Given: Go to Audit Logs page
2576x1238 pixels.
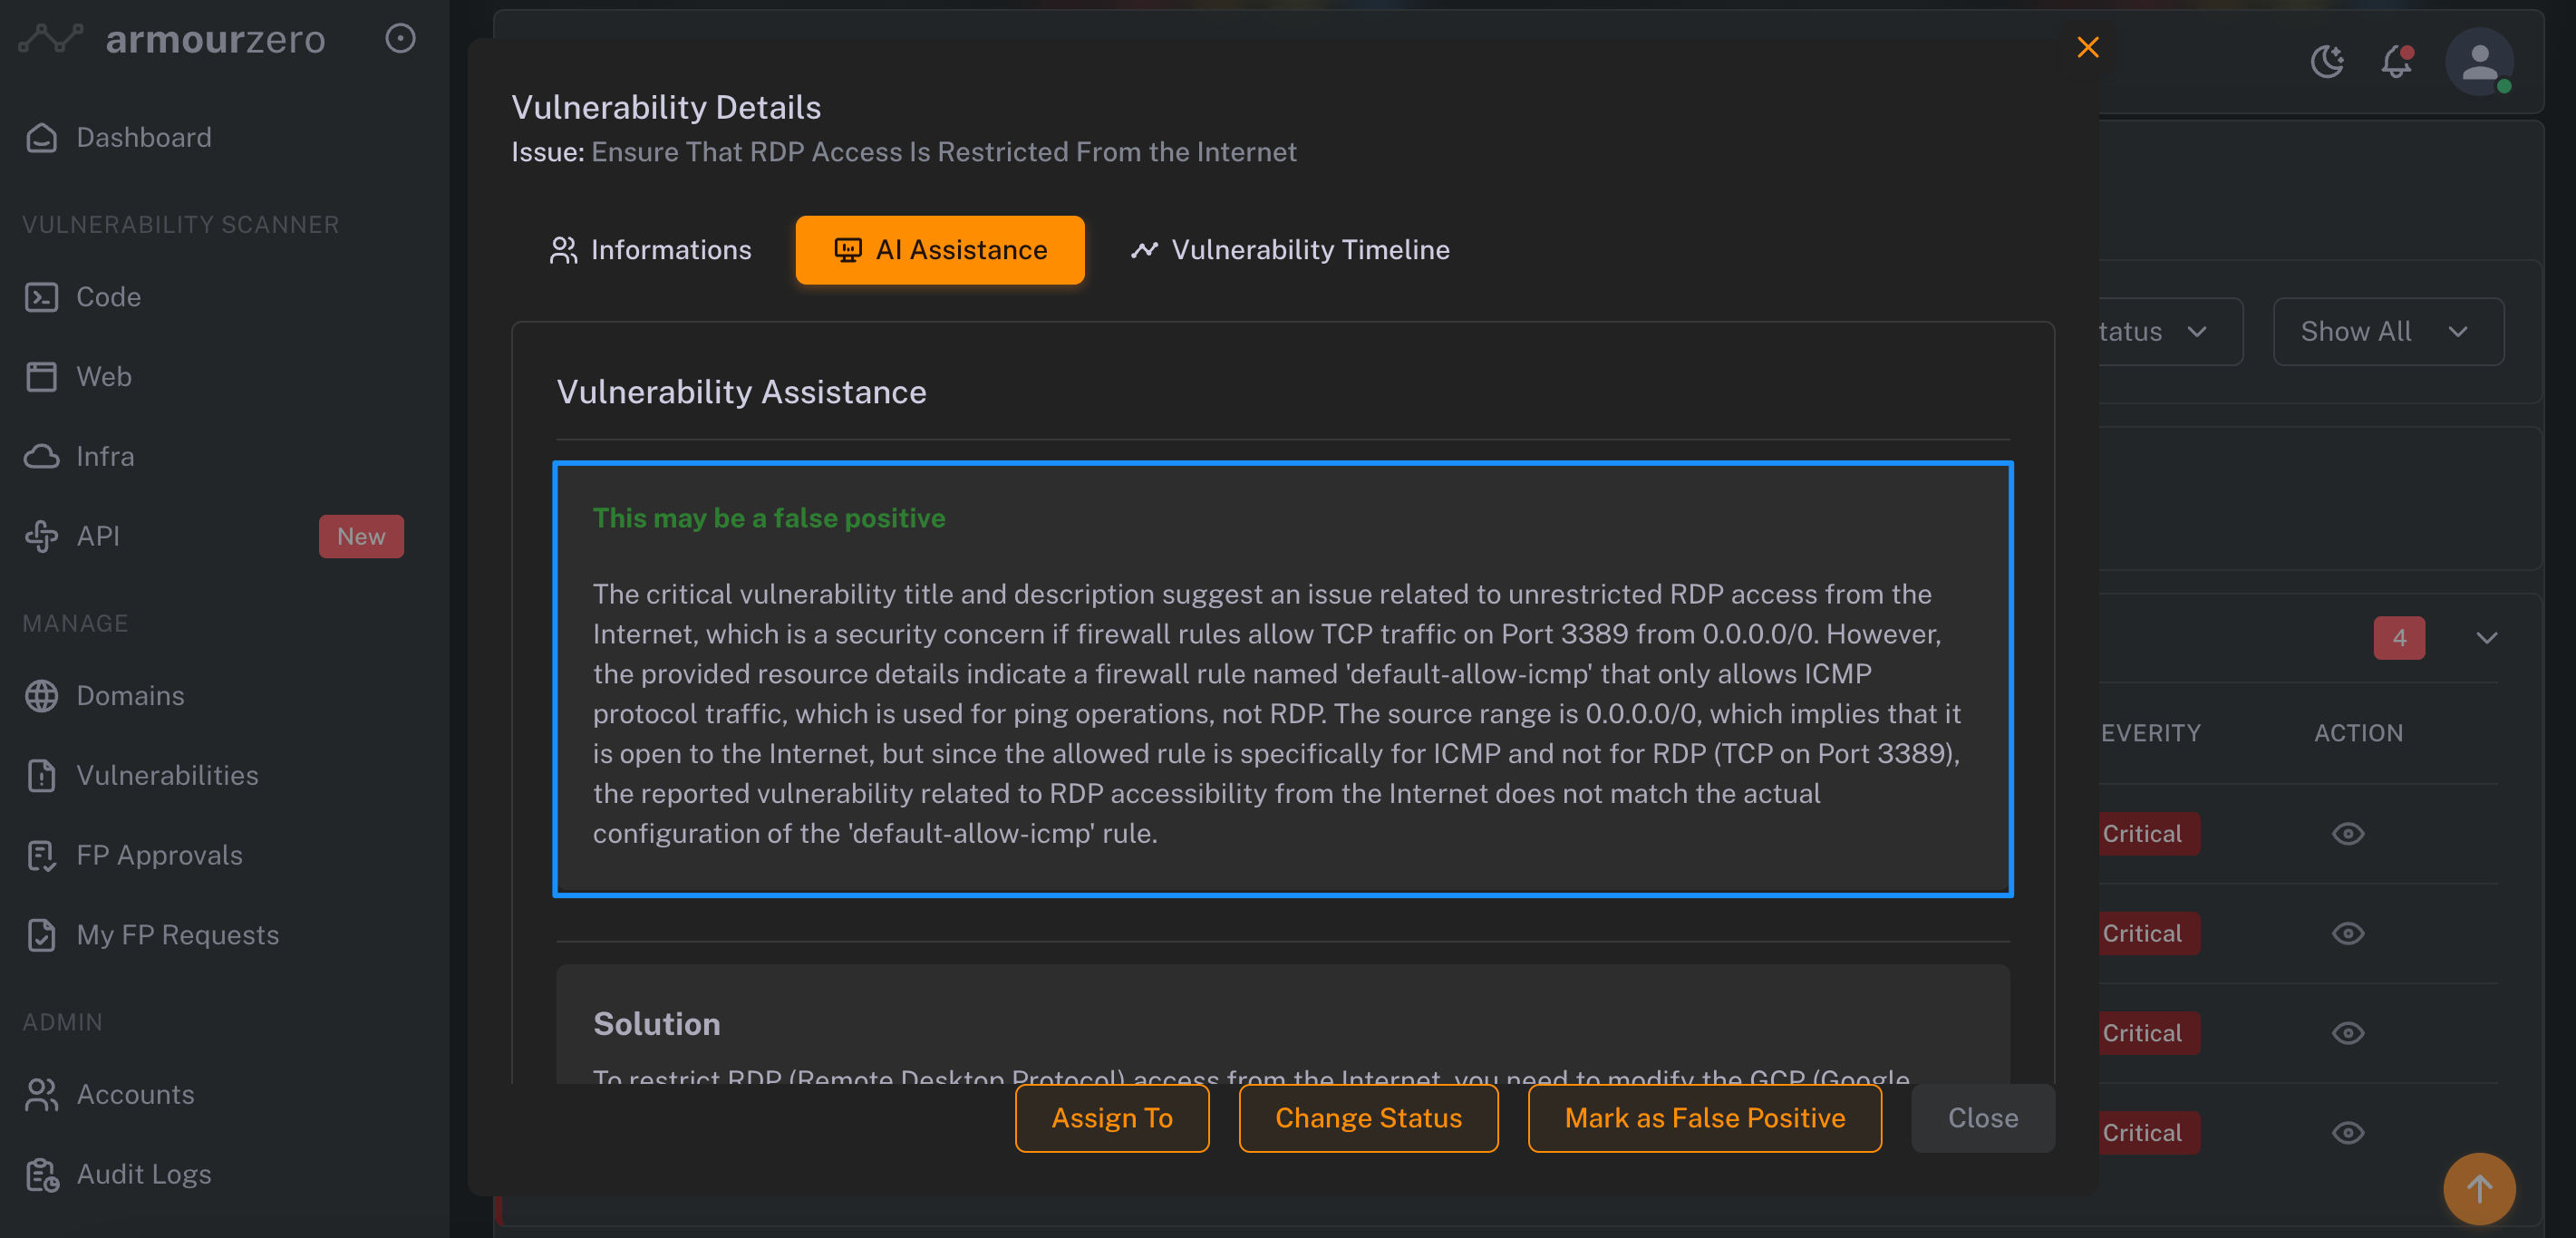Looking at the screenshot, I should tap(143, 1174).
